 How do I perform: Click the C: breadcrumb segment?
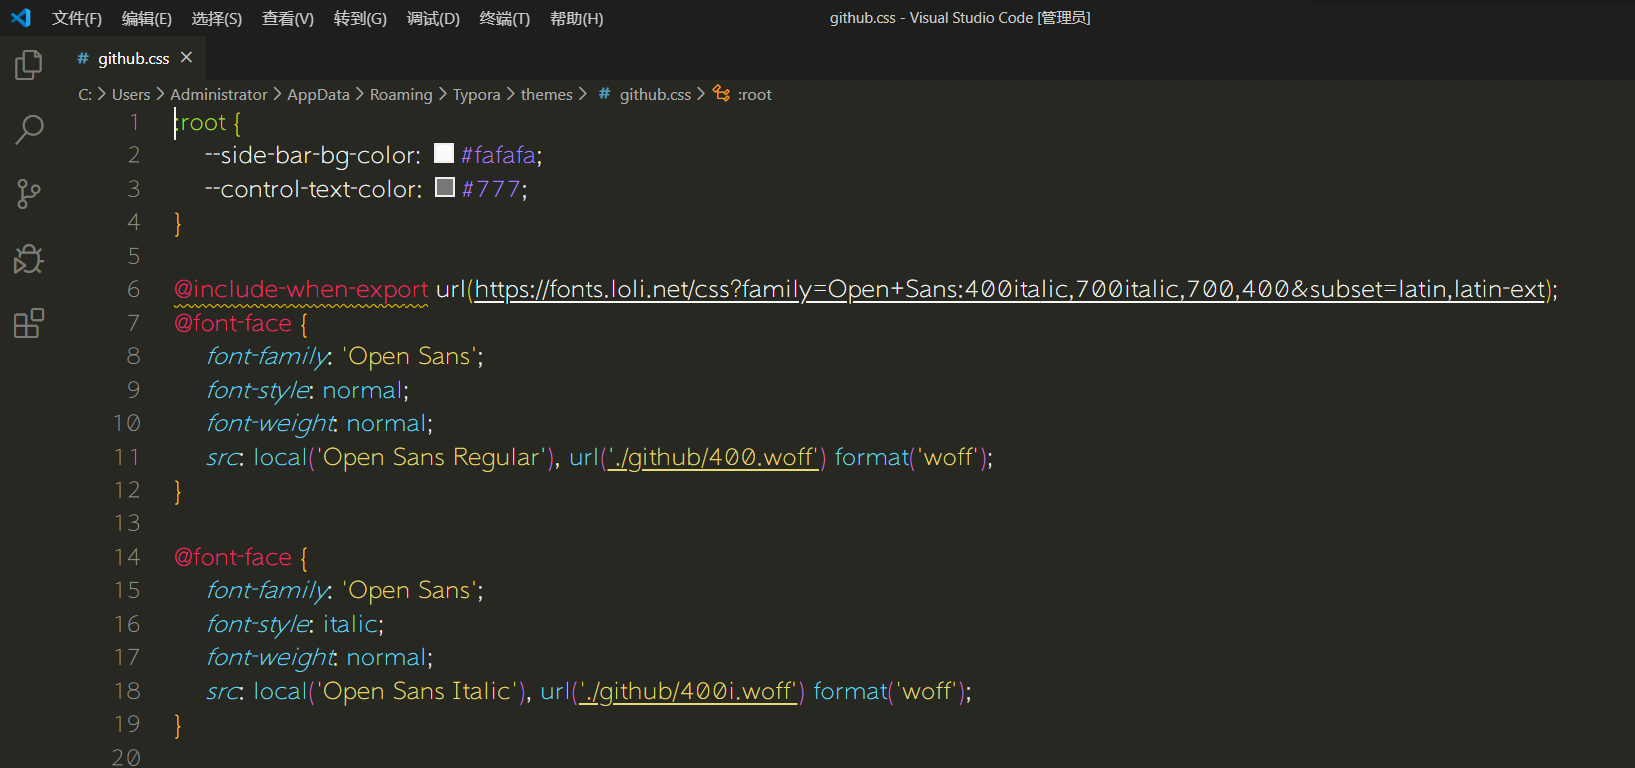[x=85, y=94]
